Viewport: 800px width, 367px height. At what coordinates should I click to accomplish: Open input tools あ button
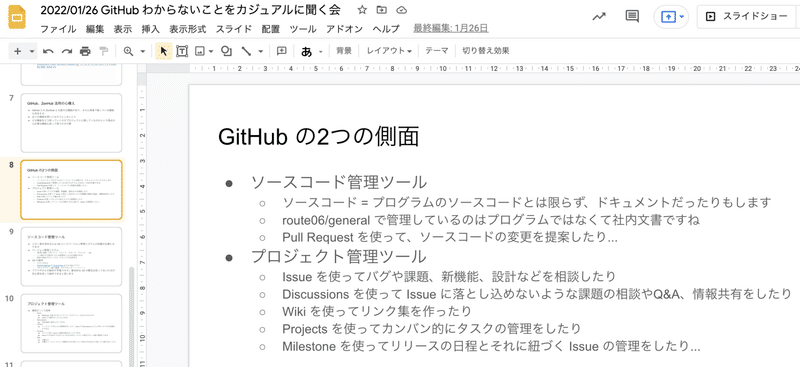pyautogui.click(x=307, y=51)
